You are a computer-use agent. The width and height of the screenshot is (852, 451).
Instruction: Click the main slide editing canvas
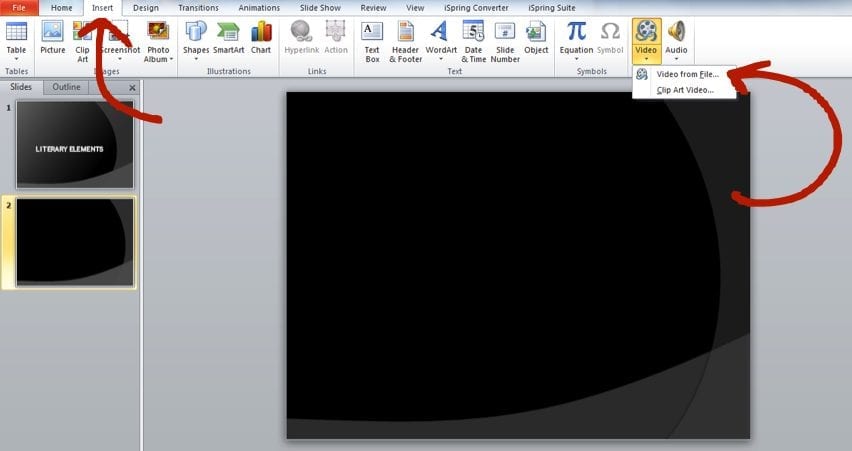(518, 265)
